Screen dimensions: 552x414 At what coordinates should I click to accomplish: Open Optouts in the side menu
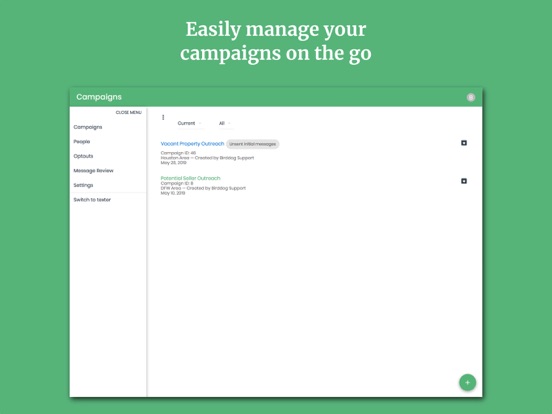coord(83,156)
